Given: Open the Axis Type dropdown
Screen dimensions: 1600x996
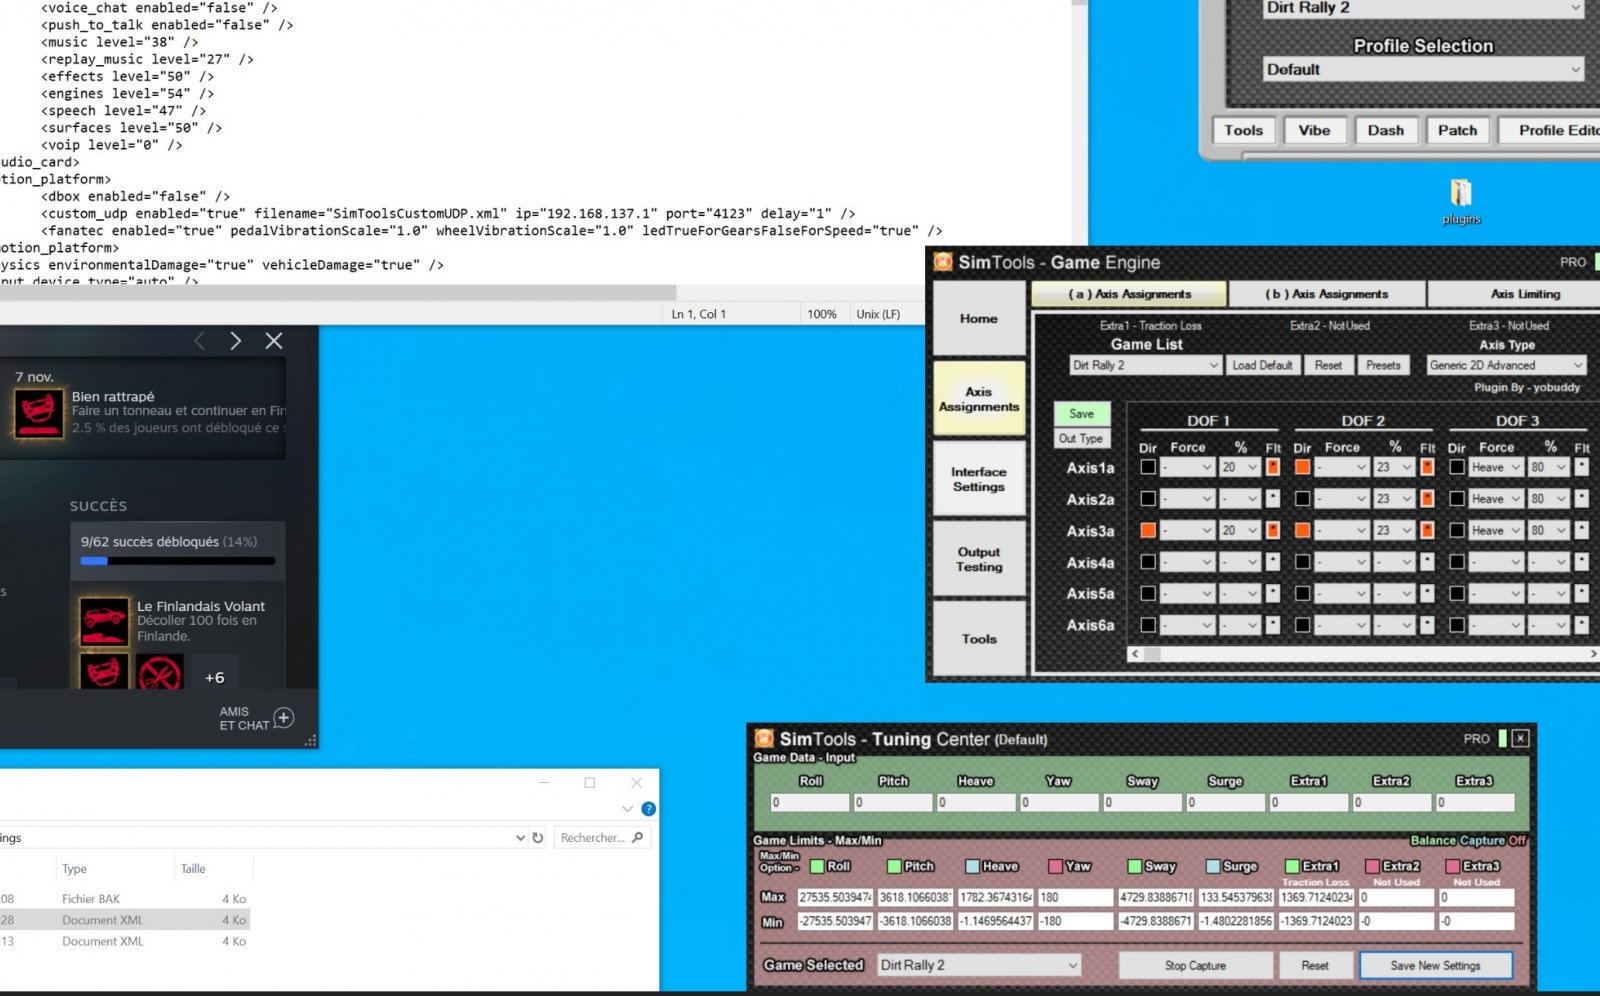Looking at the screenshot, I should 1506,365.
